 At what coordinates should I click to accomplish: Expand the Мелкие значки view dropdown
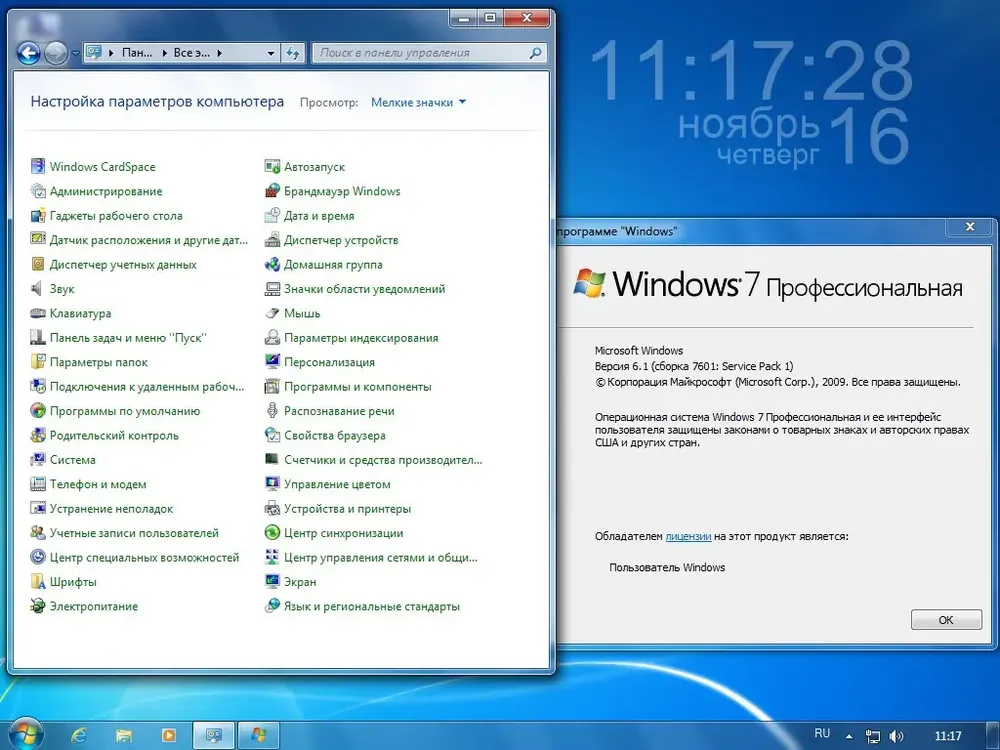418,102
